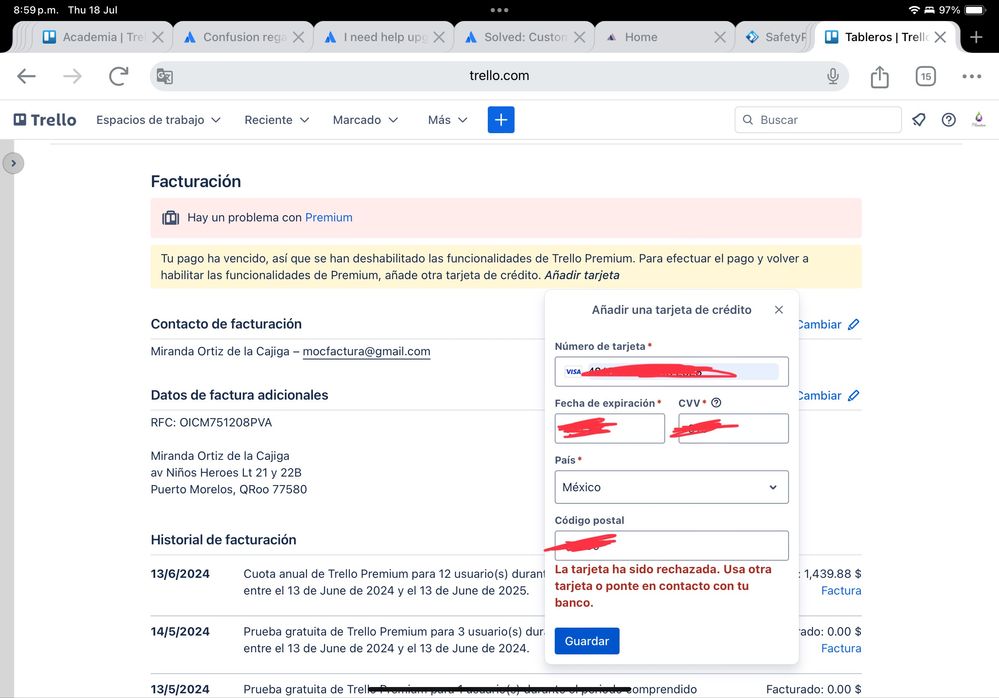Screen dimensions: 999x698
Task: Close the Tableros Trello tab
Action: (940, 37)
